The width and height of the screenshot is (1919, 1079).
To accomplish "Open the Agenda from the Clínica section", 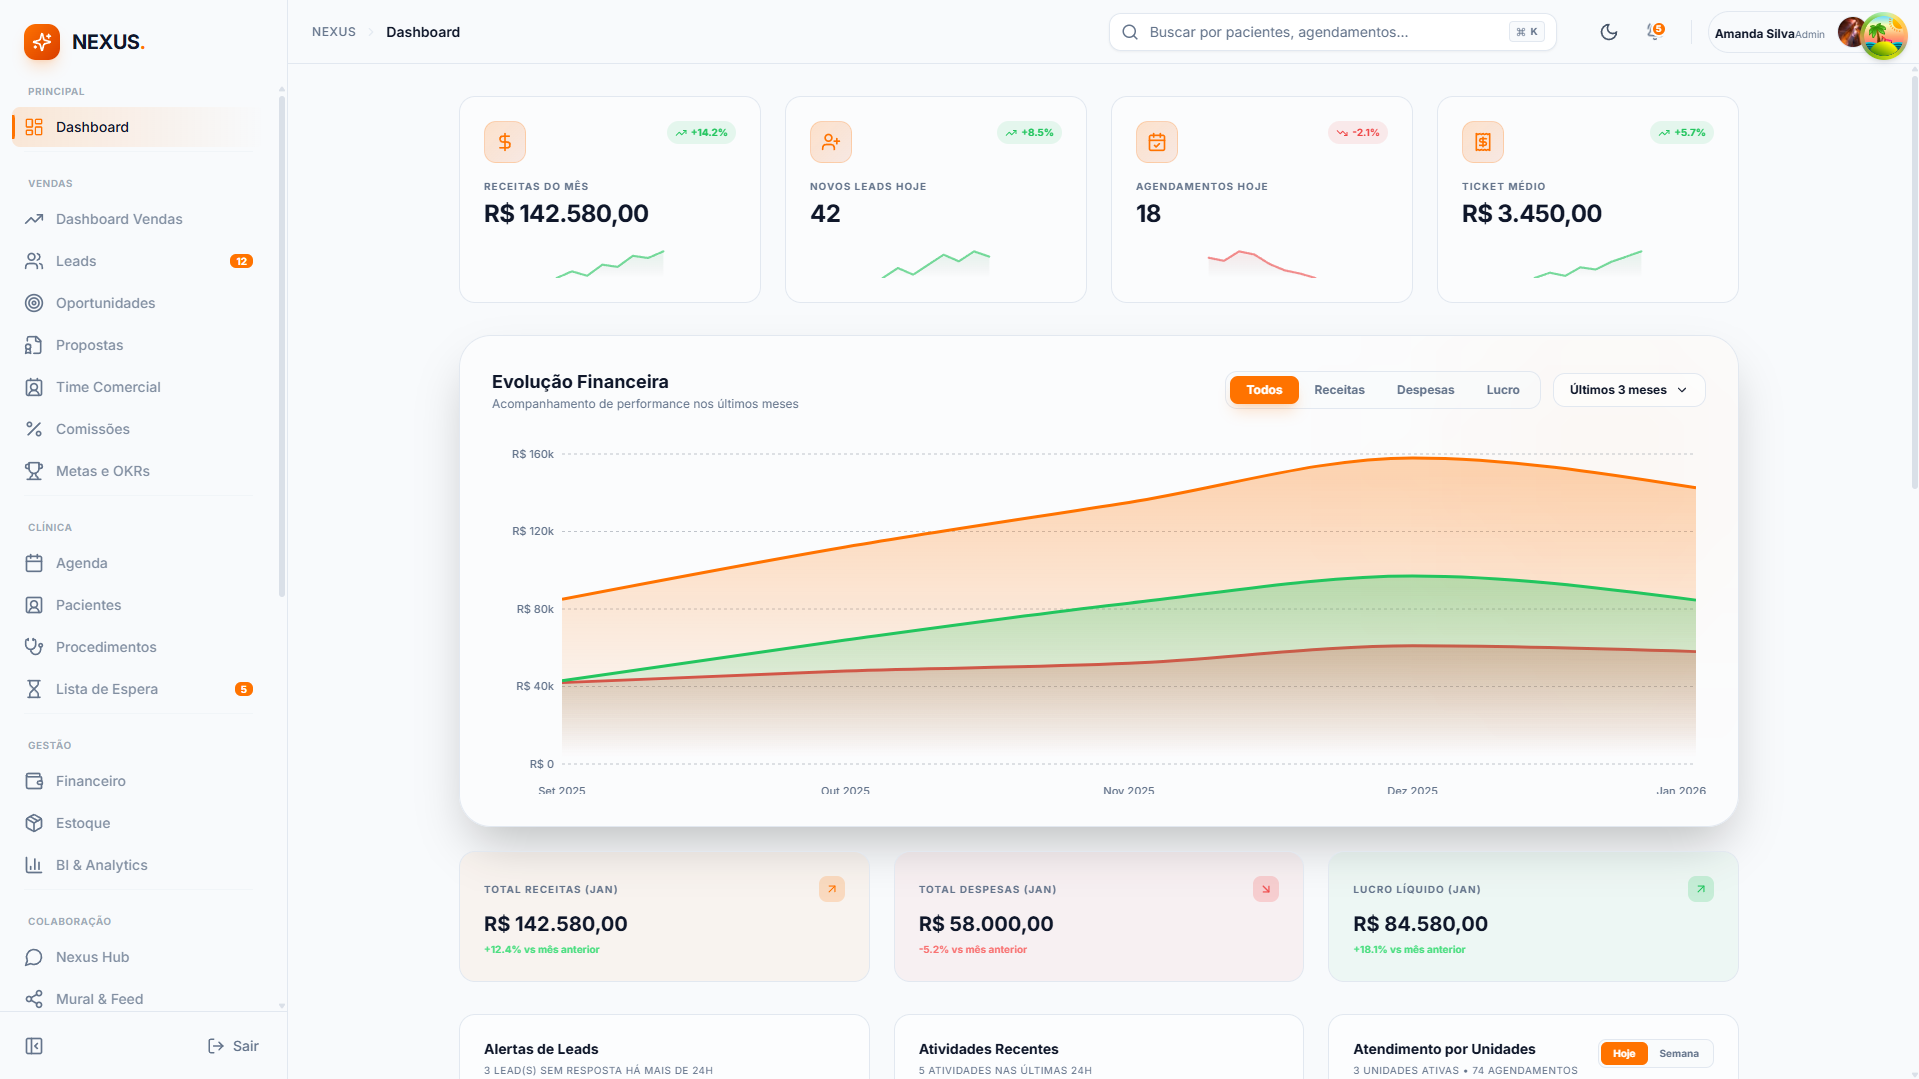I will point(80,563).
